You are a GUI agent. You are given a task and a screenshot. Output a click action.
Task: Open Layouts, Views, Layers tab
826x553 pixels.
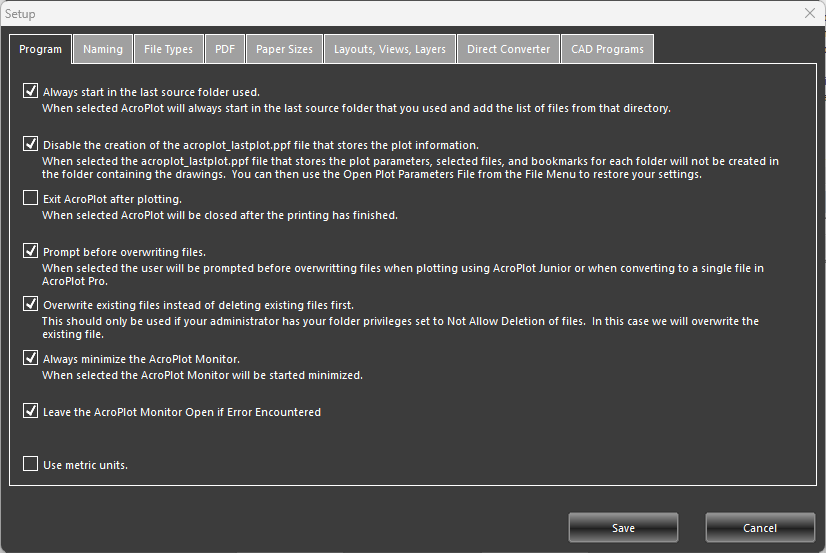point(390,49)
